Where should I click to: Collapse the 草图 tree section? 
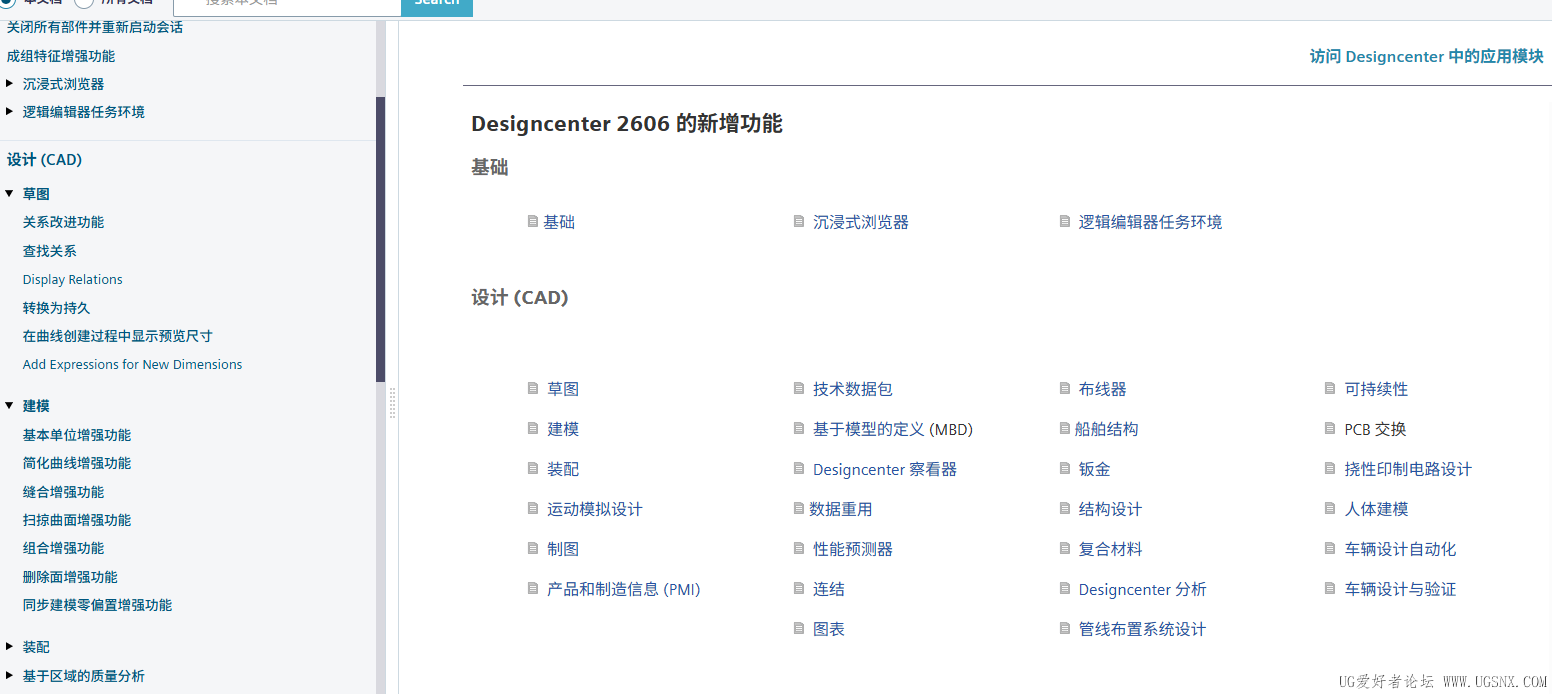[10, 193]
